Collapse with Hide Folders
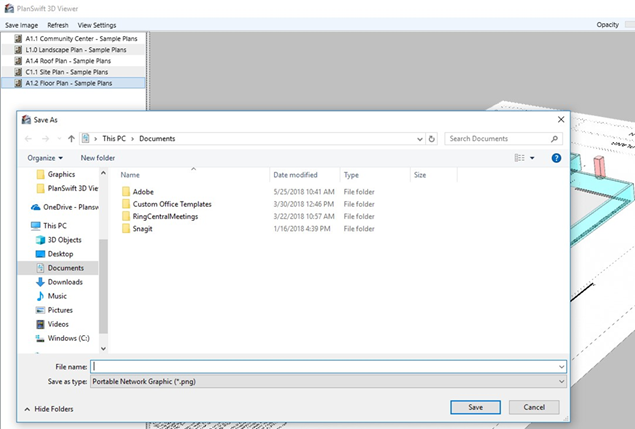This screenshot has height=429, width=635. pos(49,409)
